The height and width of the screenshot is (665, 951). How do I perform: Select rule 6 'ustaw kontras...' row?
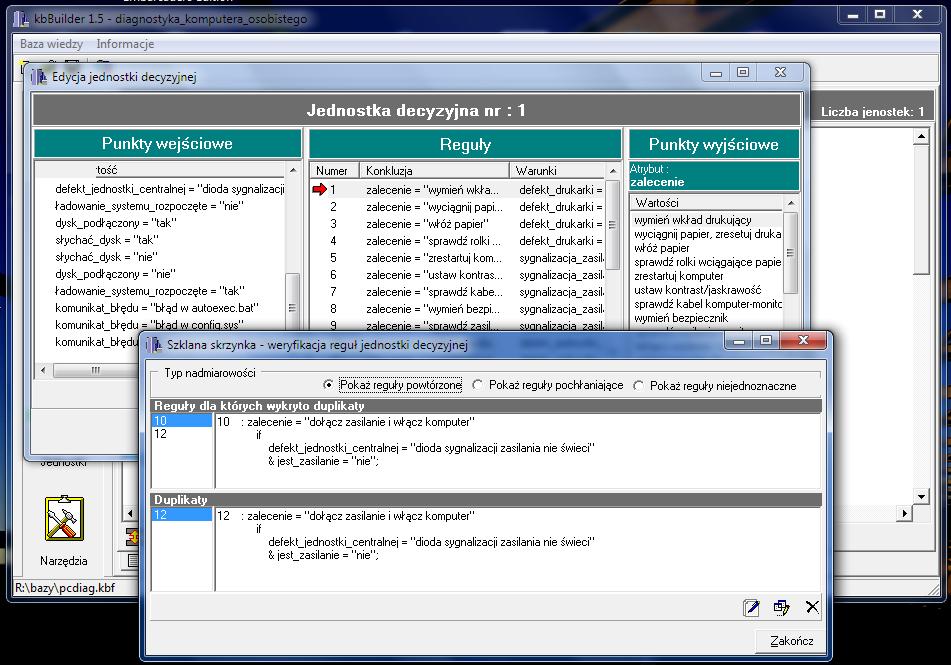tap(458, 275)
